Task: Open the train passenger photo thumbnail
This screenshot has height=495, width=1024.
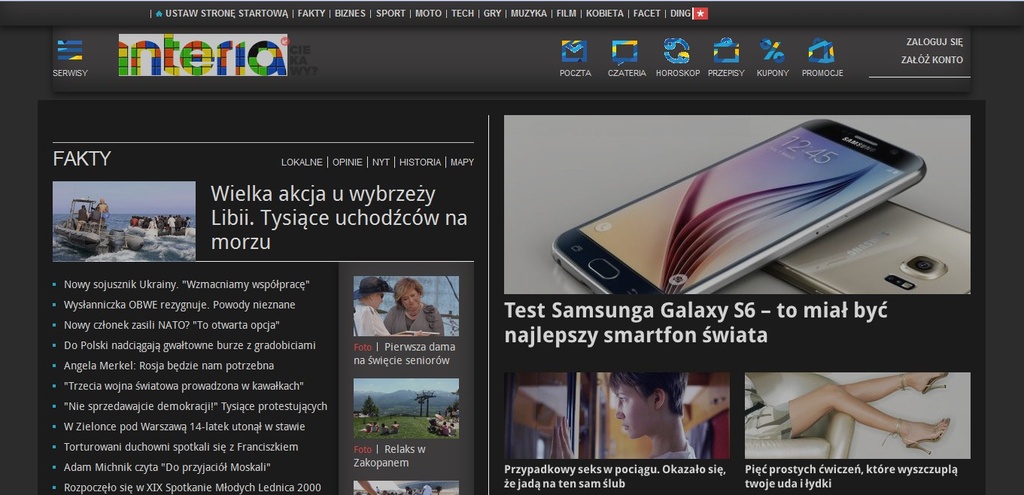Action: point(616,415)
